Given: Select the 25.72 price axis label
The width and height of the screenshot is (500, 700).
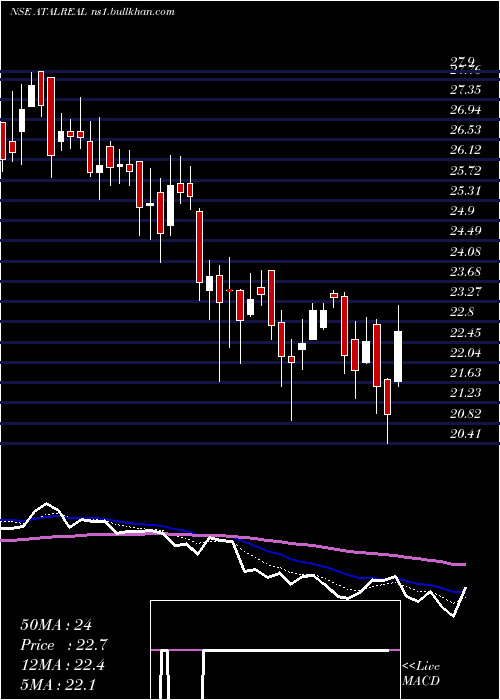Looking at the screenshot, I should 465,171.
